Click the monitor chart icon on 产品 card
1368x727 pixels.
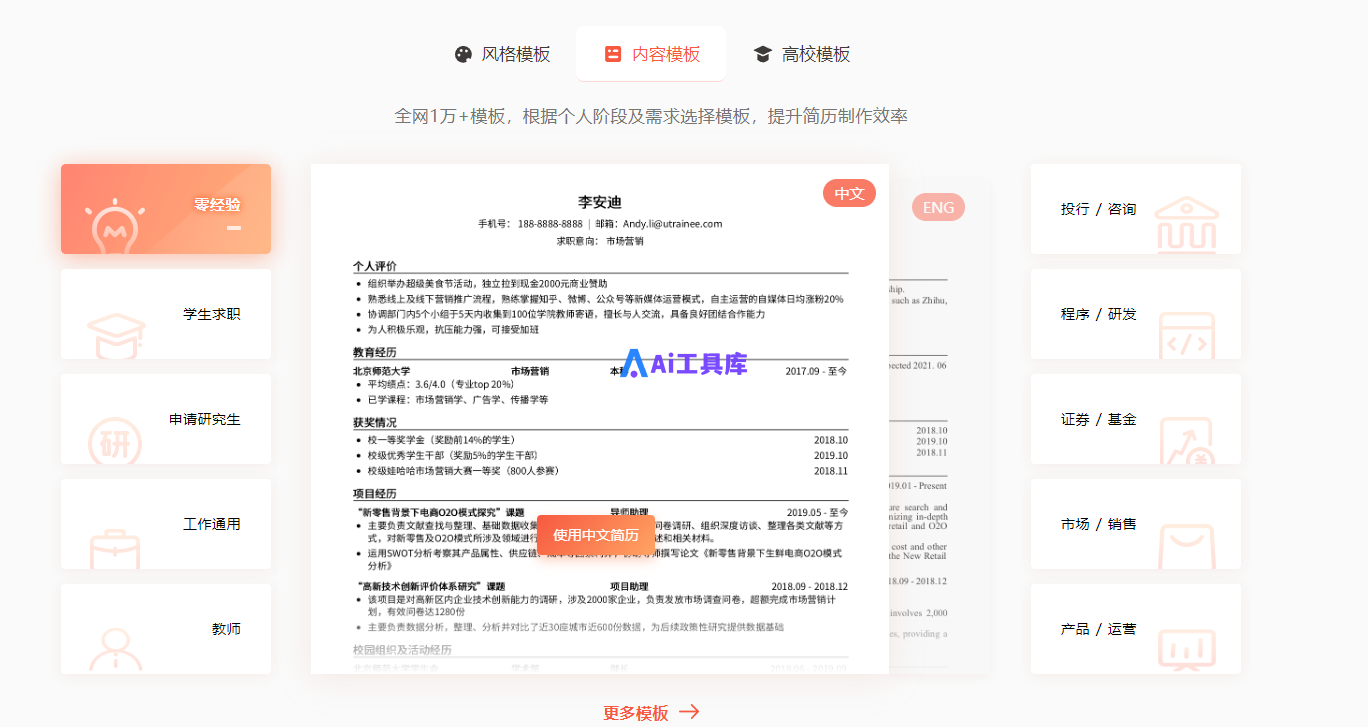pyautogui.click(x=1187, y=650)
